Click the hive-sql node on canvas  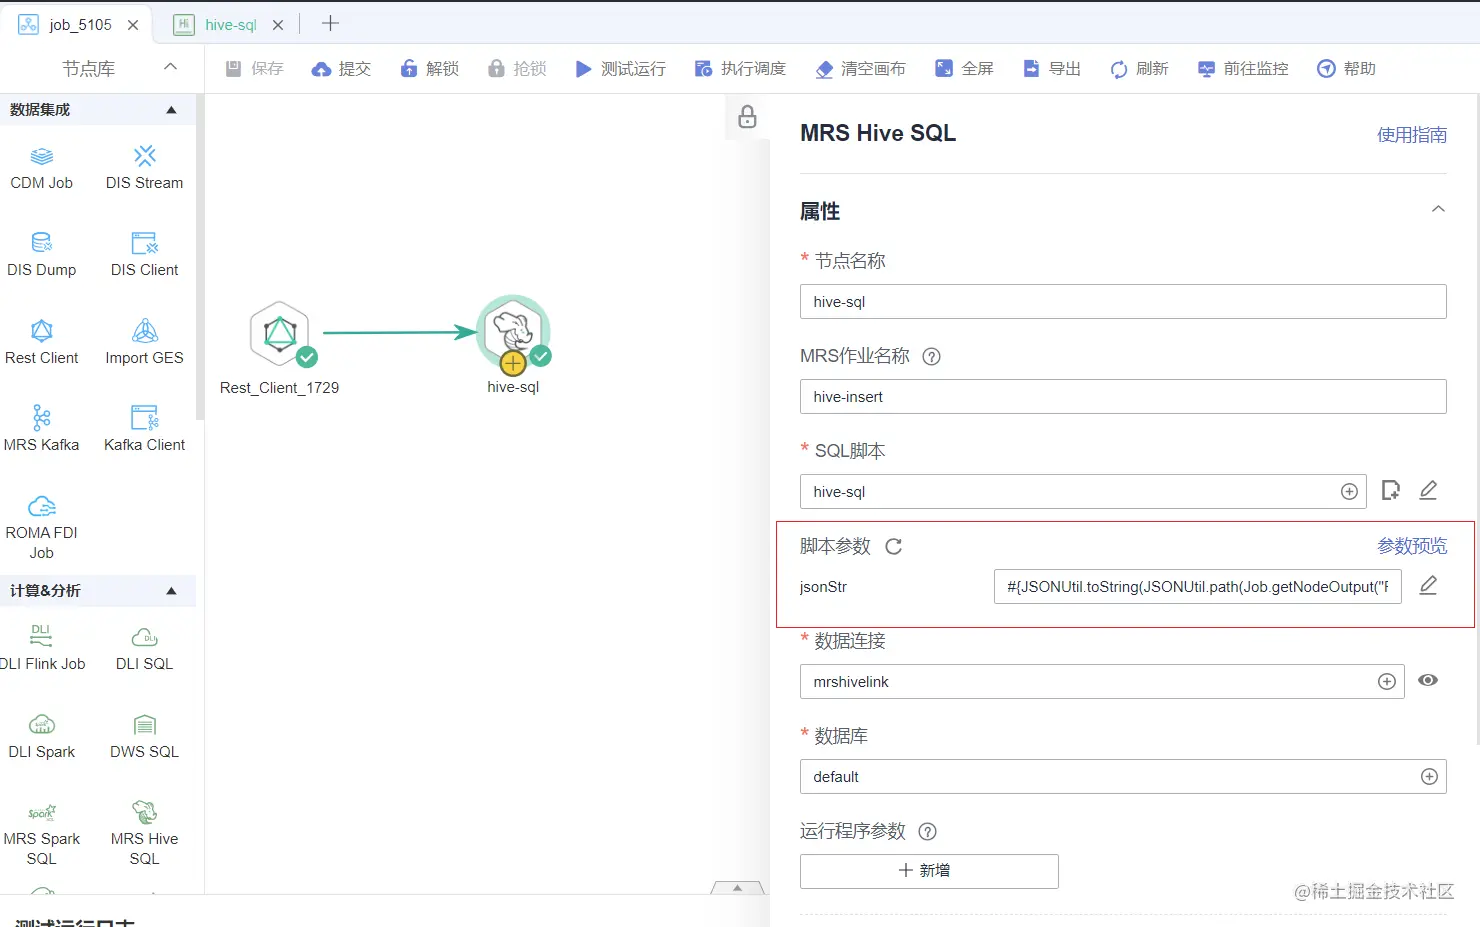tap(513, 331)
